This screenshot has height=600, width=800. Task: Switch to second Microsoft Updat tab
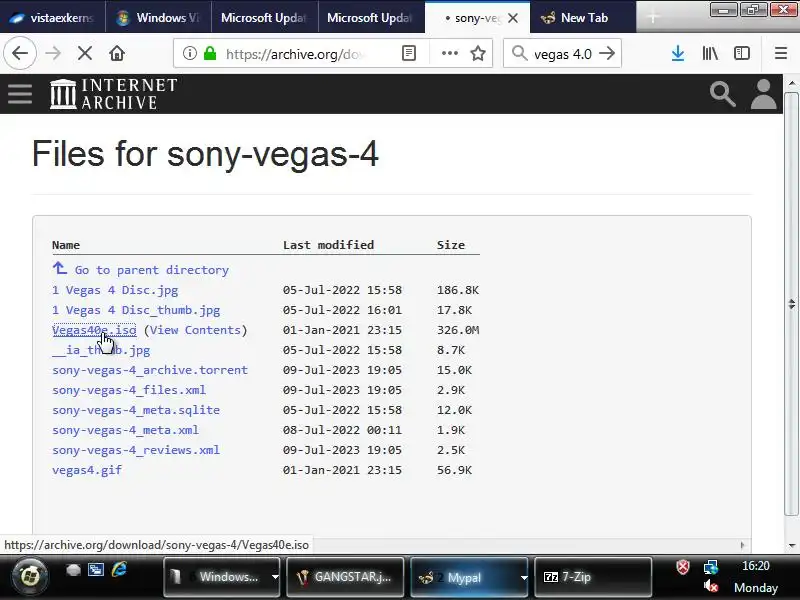(x=371, y=18)
